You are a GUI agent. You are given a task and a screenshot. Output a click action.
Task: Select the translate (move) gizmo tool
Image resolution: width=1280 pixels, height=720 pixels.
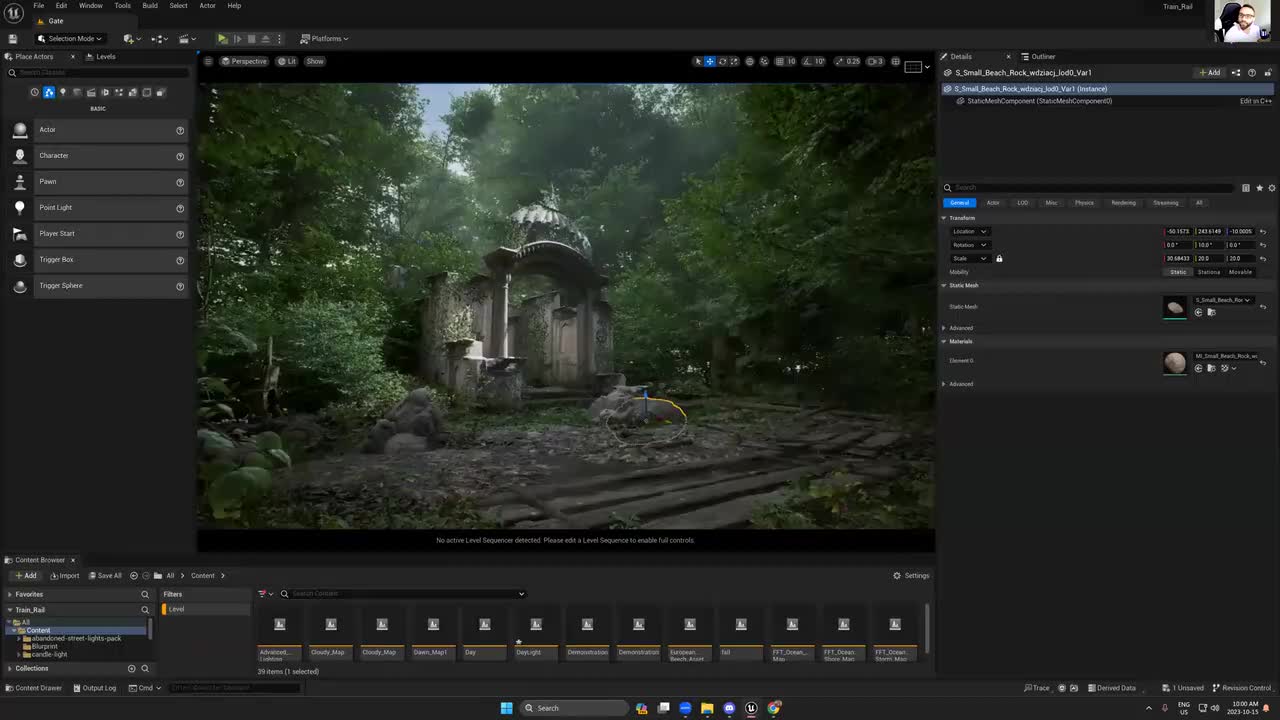click(x=710, y=61)
